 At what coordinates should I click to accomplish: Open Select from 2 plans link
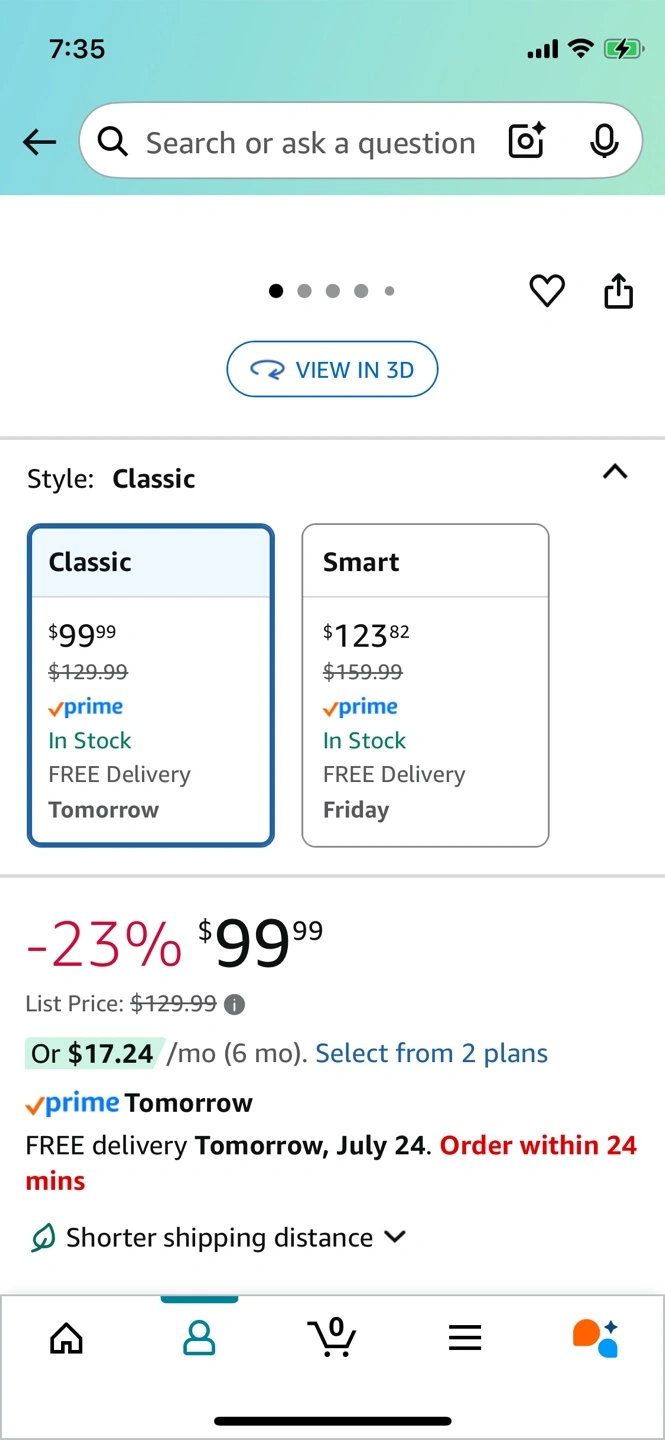click(x=432, y=1053)
